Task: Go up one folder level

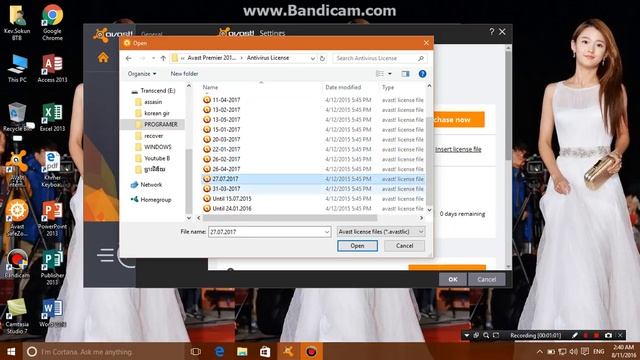Action: (163, 58)
